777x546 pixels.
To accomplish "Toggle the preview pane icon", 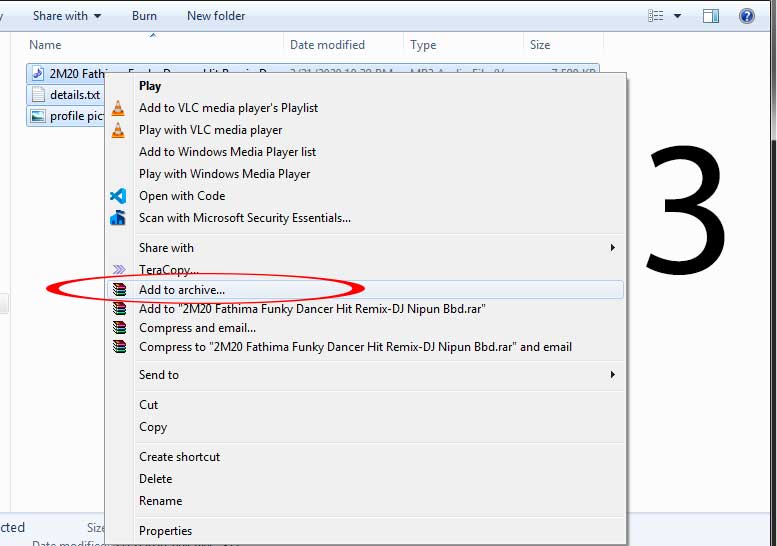I will point(711,16).
